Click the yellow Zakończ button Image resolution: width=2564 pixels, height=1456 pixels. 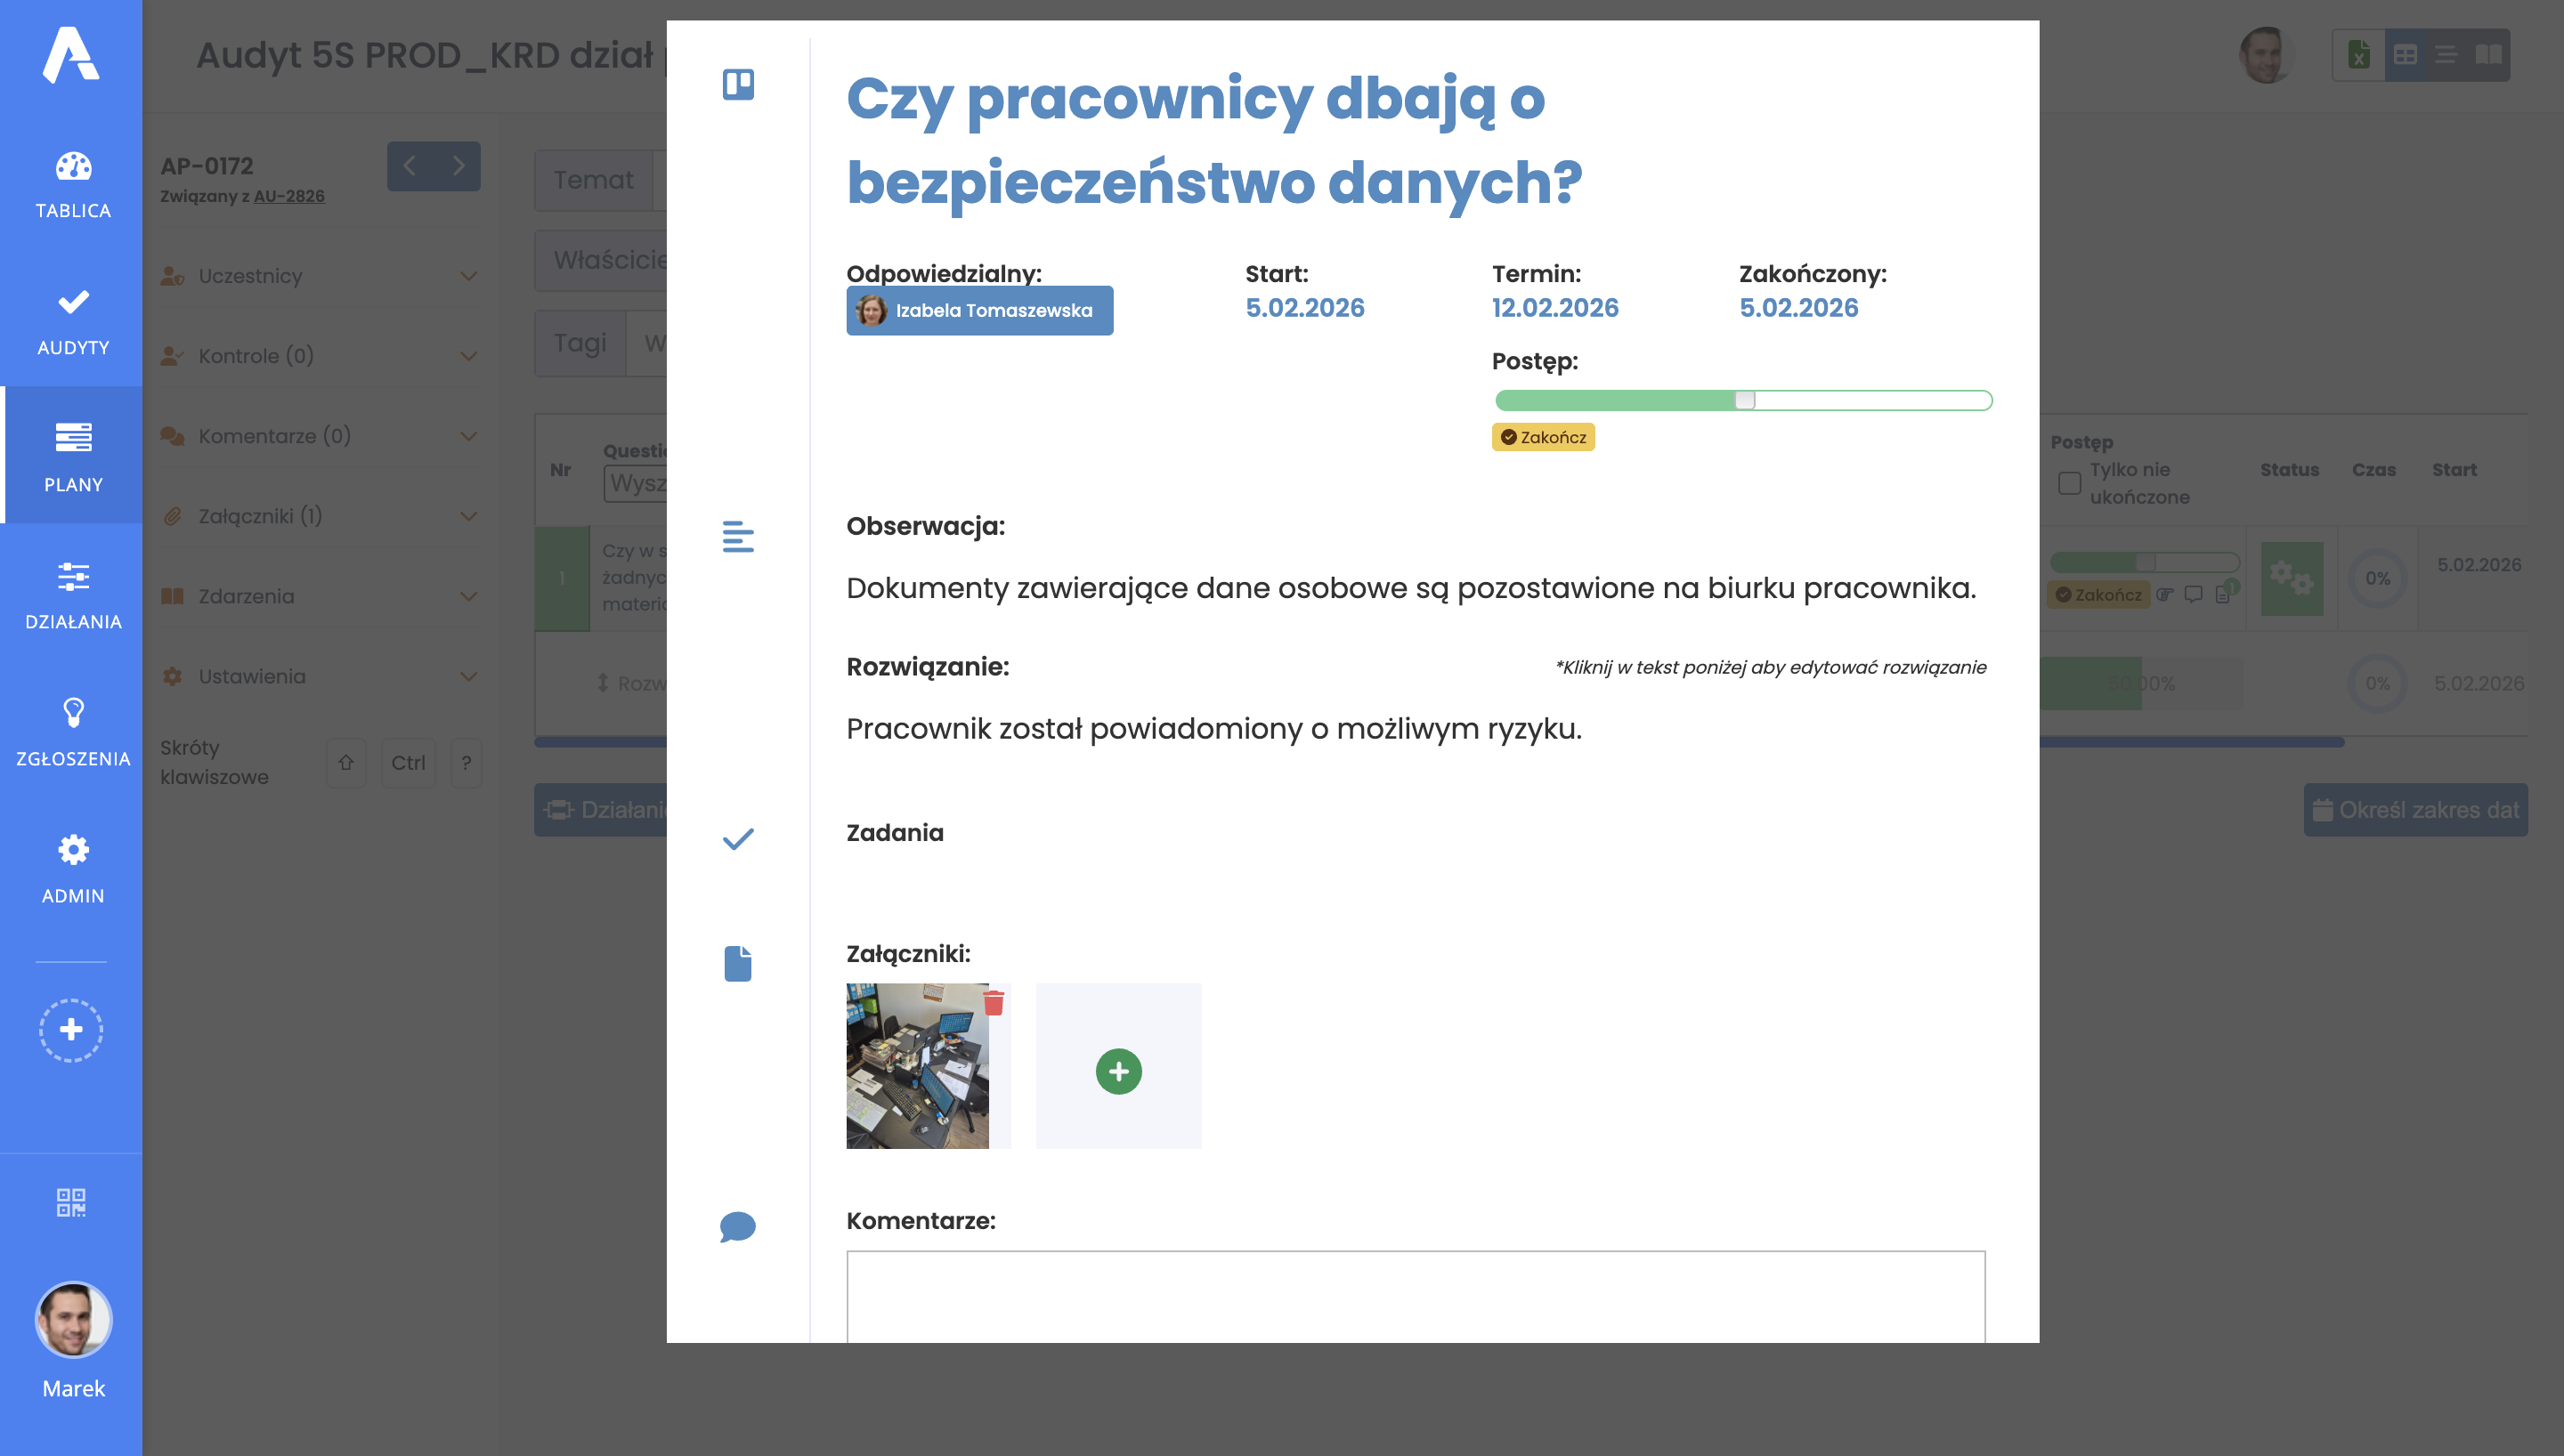pos(1543,437)
